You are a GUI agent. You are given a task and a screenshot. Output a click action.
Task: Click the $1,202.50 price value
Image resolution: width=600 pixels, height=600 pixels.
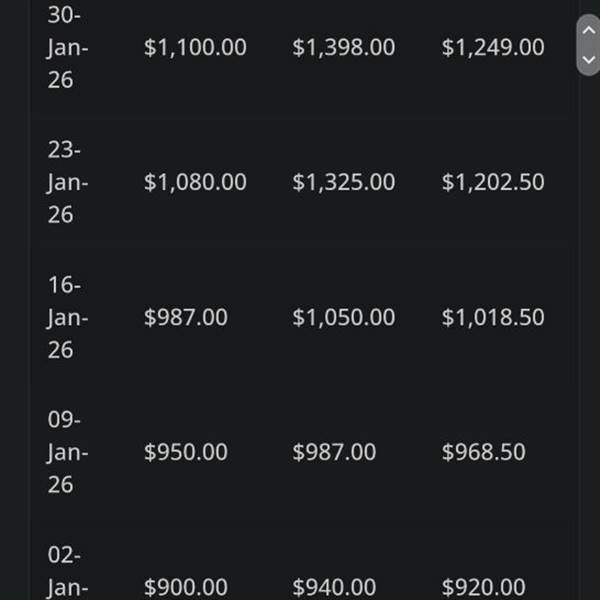[x=493, y=182]
